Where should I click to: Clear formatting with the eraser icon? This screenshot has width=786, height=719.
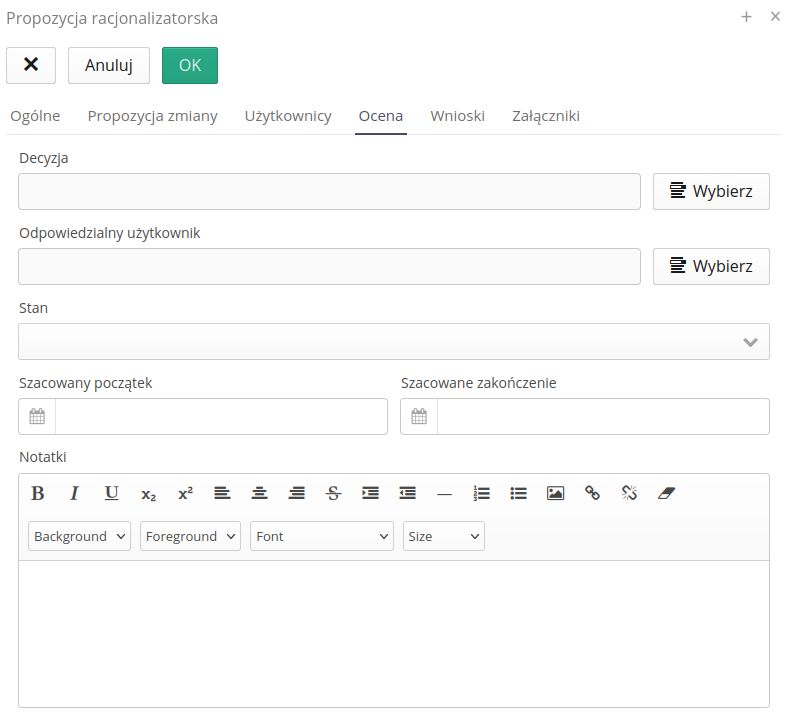coord(667,493)
